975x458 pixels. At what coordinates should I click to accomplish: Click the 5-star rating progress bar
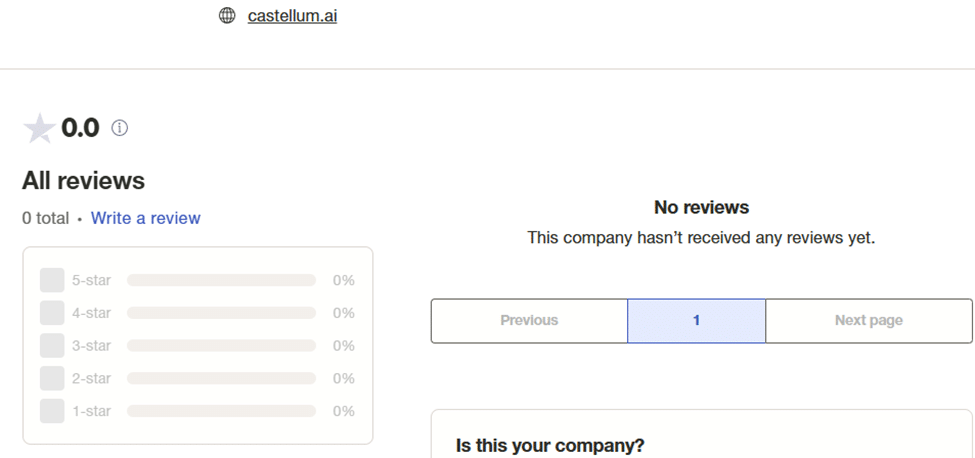tap(221, 280)
